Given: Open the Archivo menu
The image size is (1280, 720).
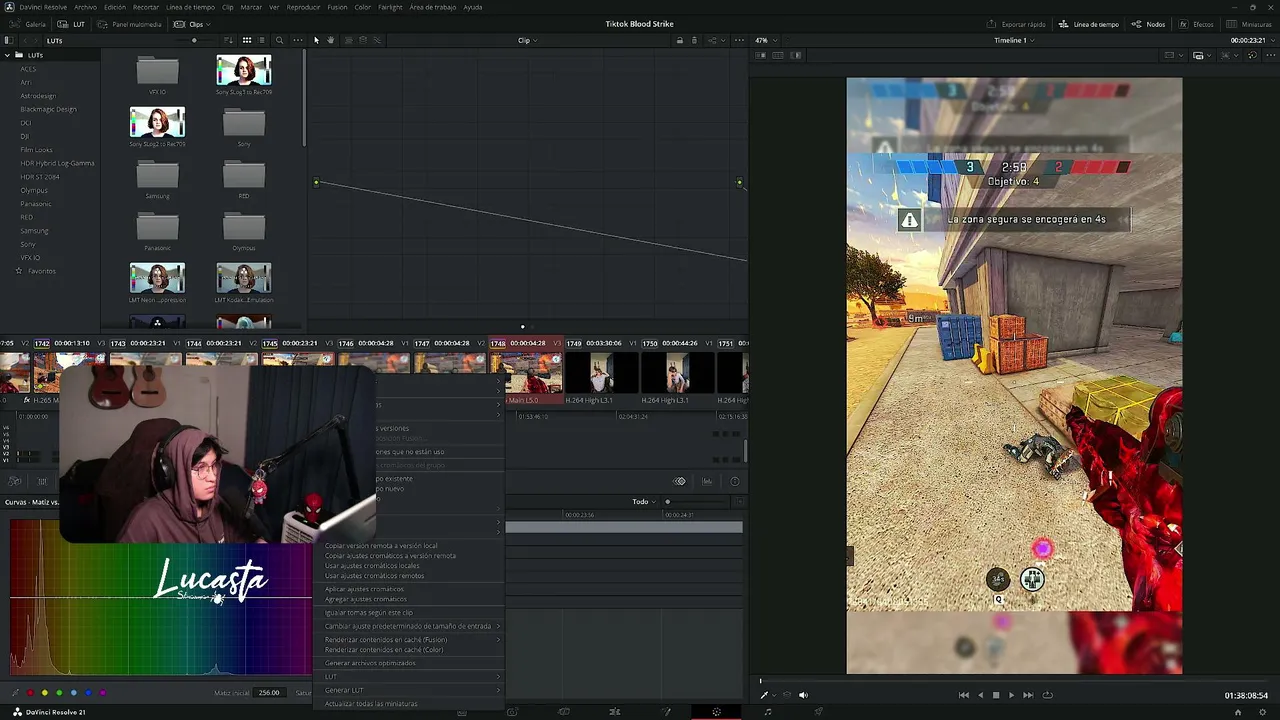Looking at the screenshot, I should coord(85,7).
